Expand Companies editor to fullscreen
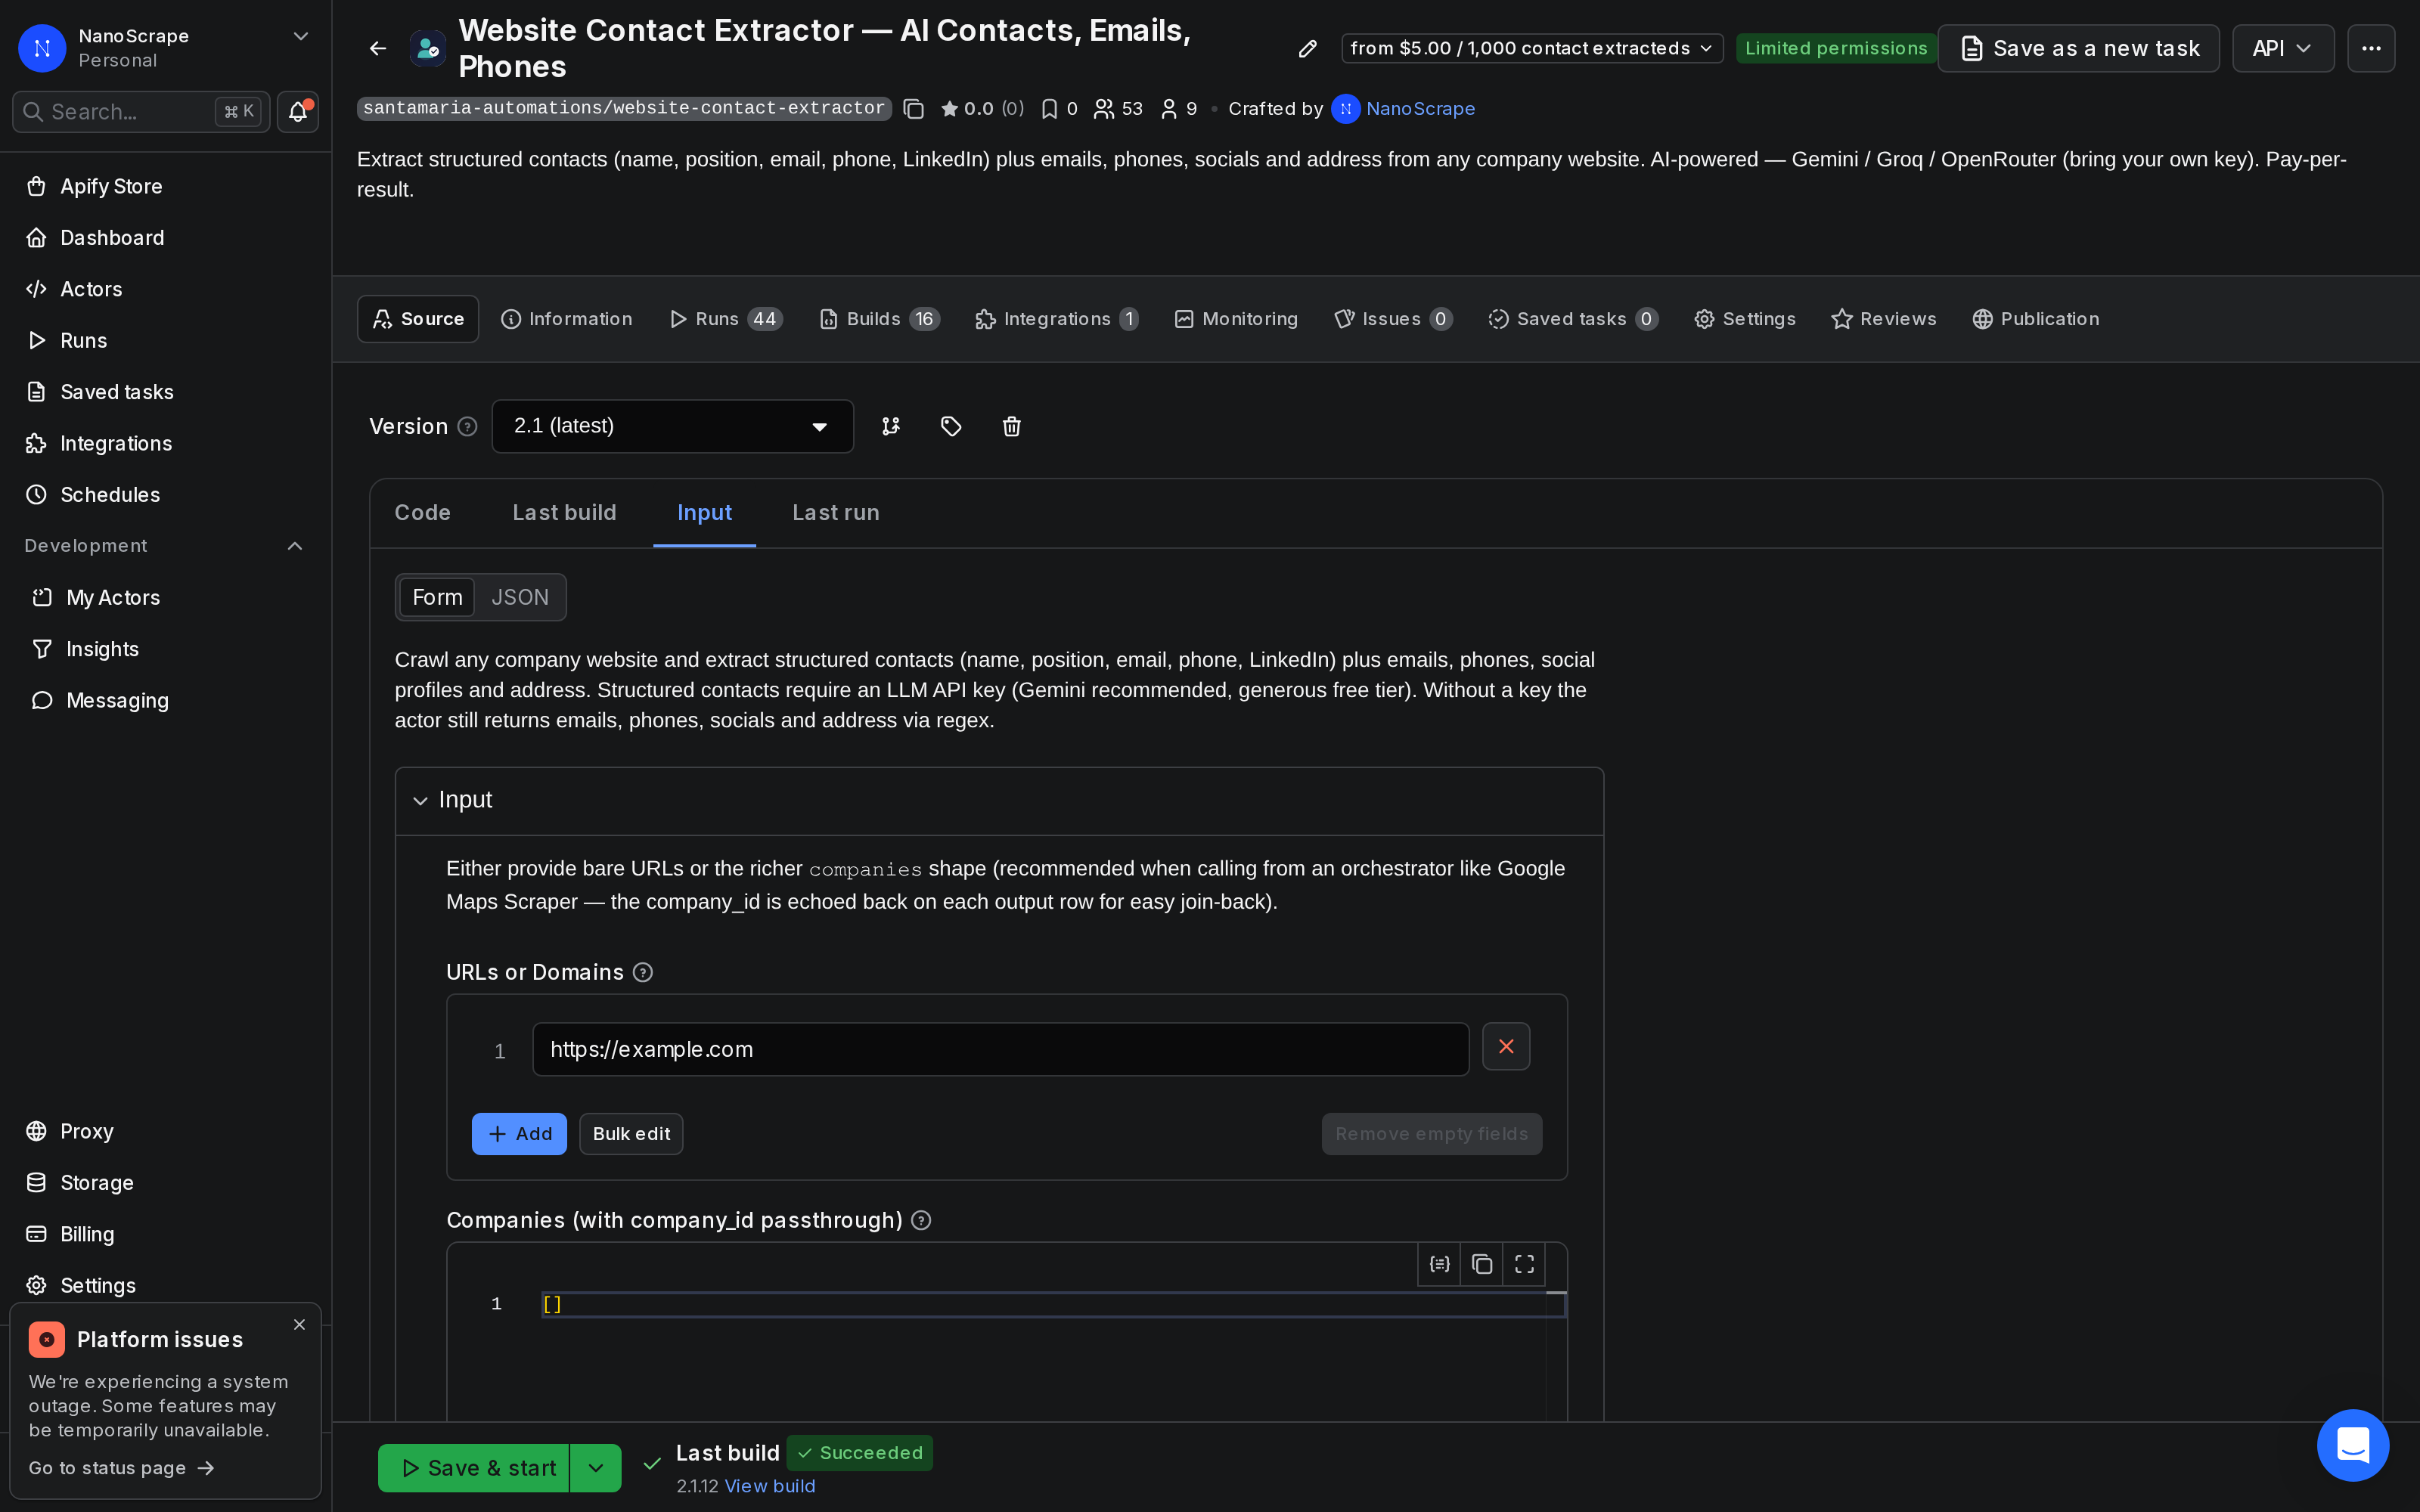 point(1524,1264)
